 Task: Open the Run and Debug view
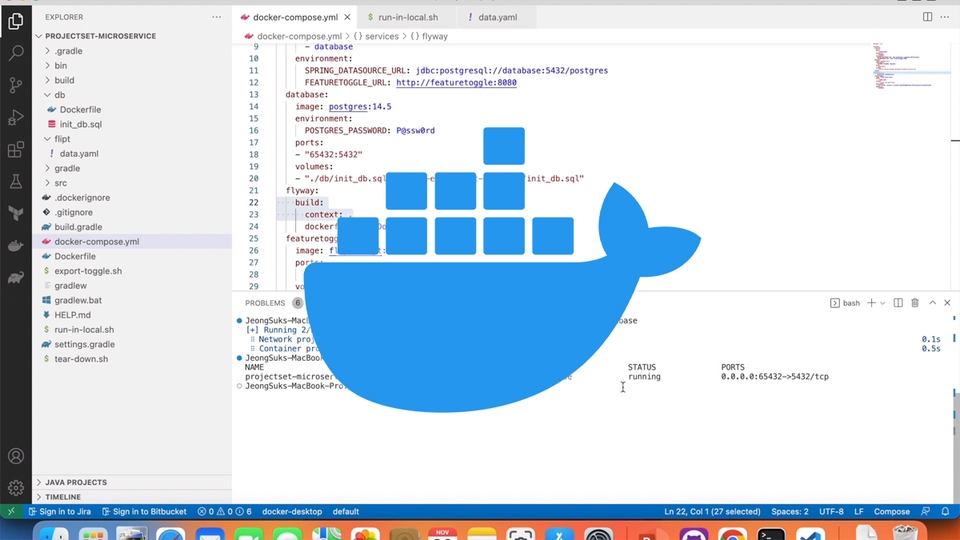click(16, 117)
